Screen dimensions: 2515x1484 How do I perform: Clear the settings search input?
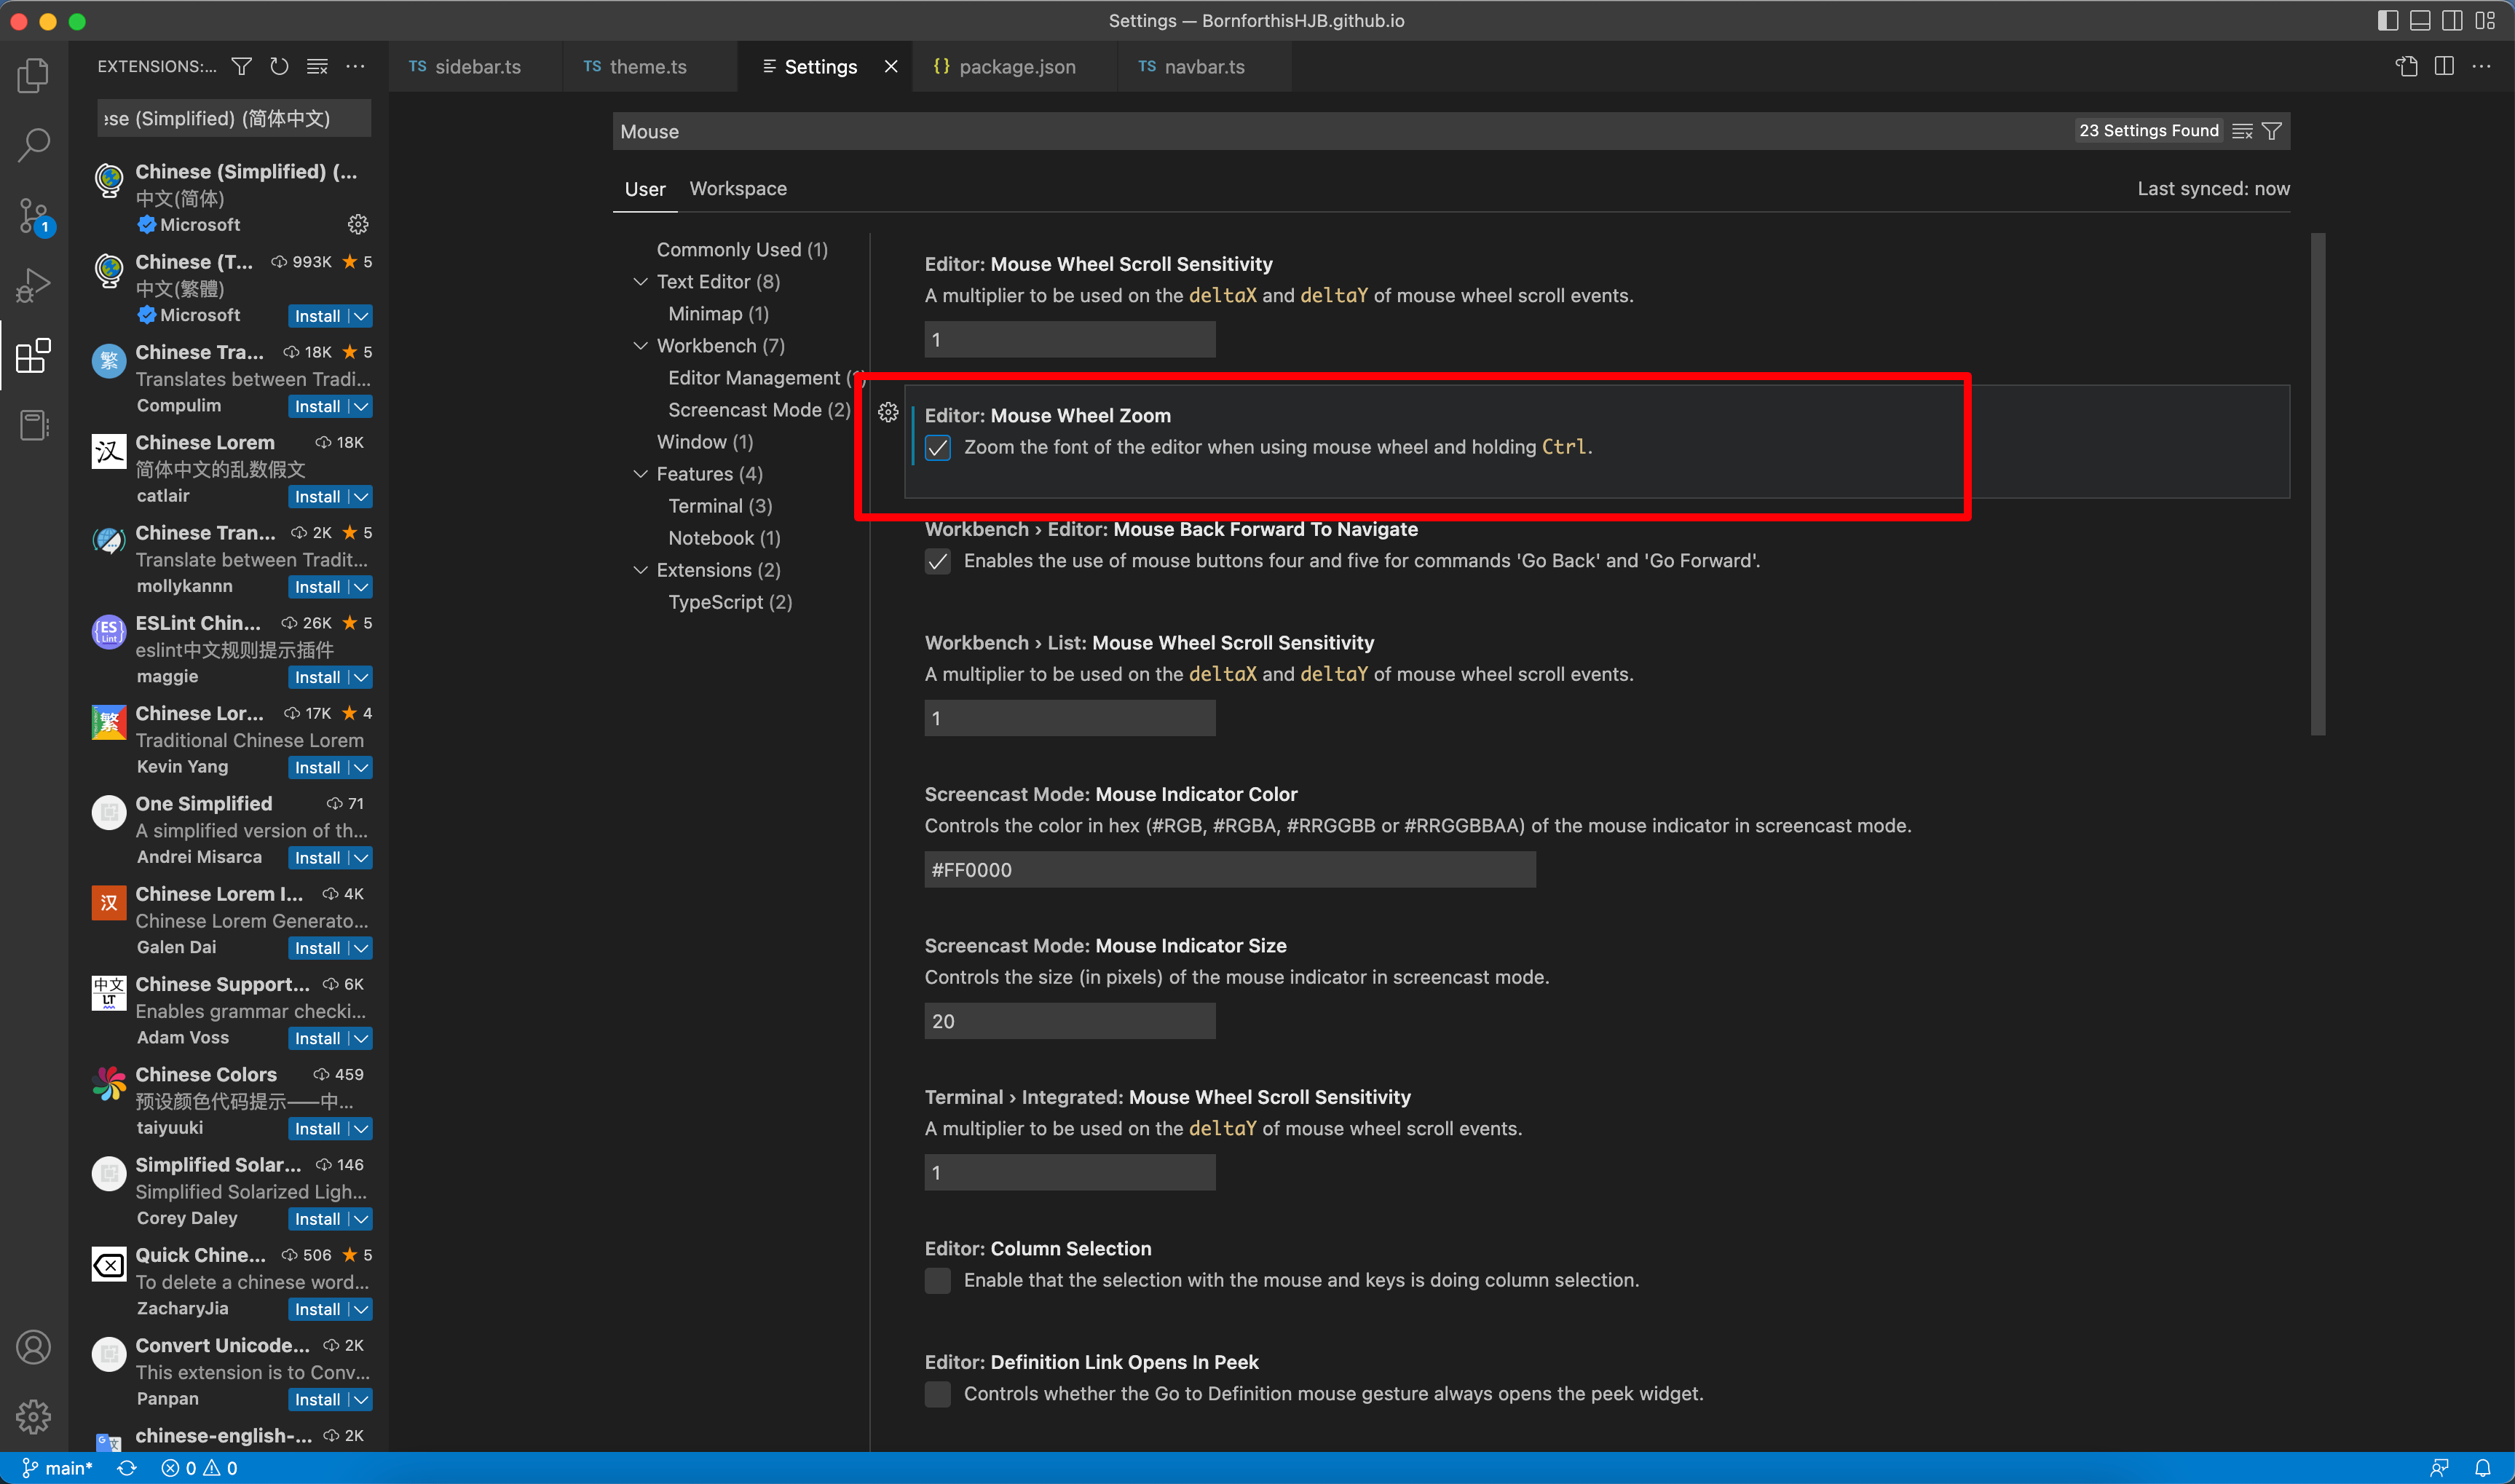pyautogui.click(x=2242, y=131)
